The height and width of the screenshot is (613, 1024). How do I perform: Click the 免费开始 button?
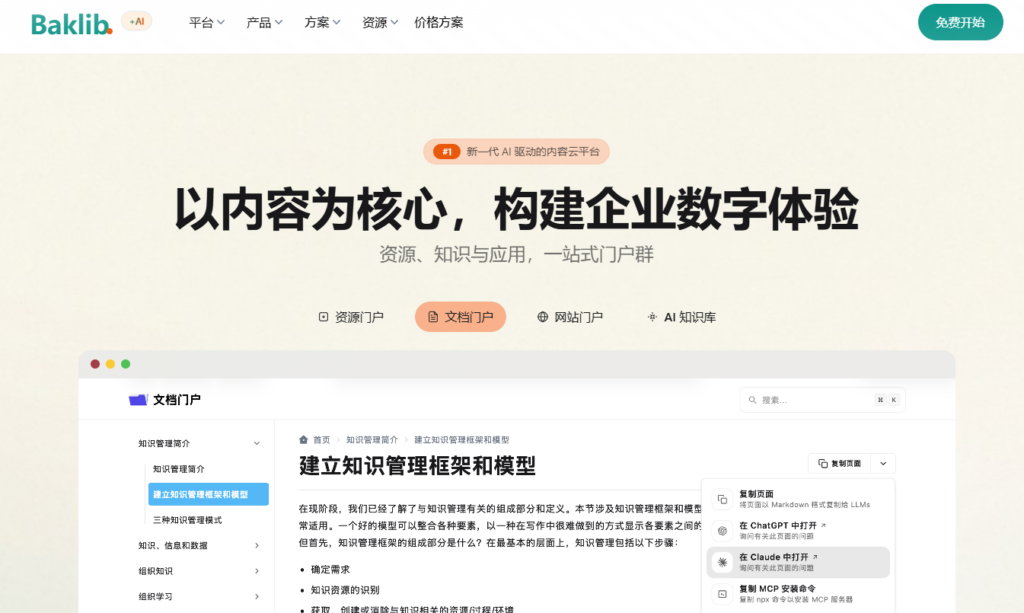tap(960, 22)
